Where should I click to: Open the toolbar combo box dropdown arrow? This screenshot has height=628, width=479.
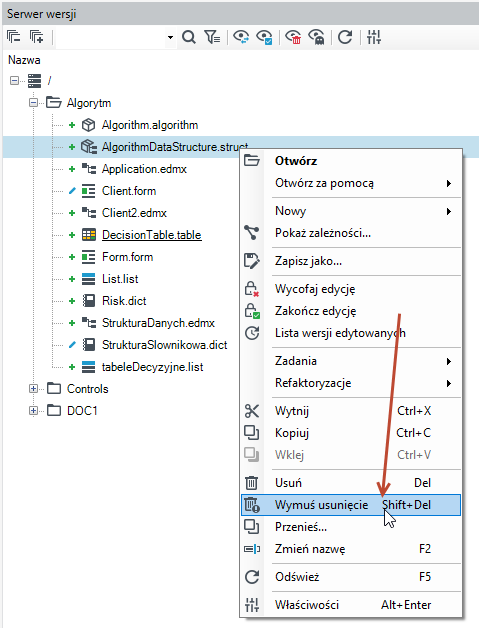[170, 37]
